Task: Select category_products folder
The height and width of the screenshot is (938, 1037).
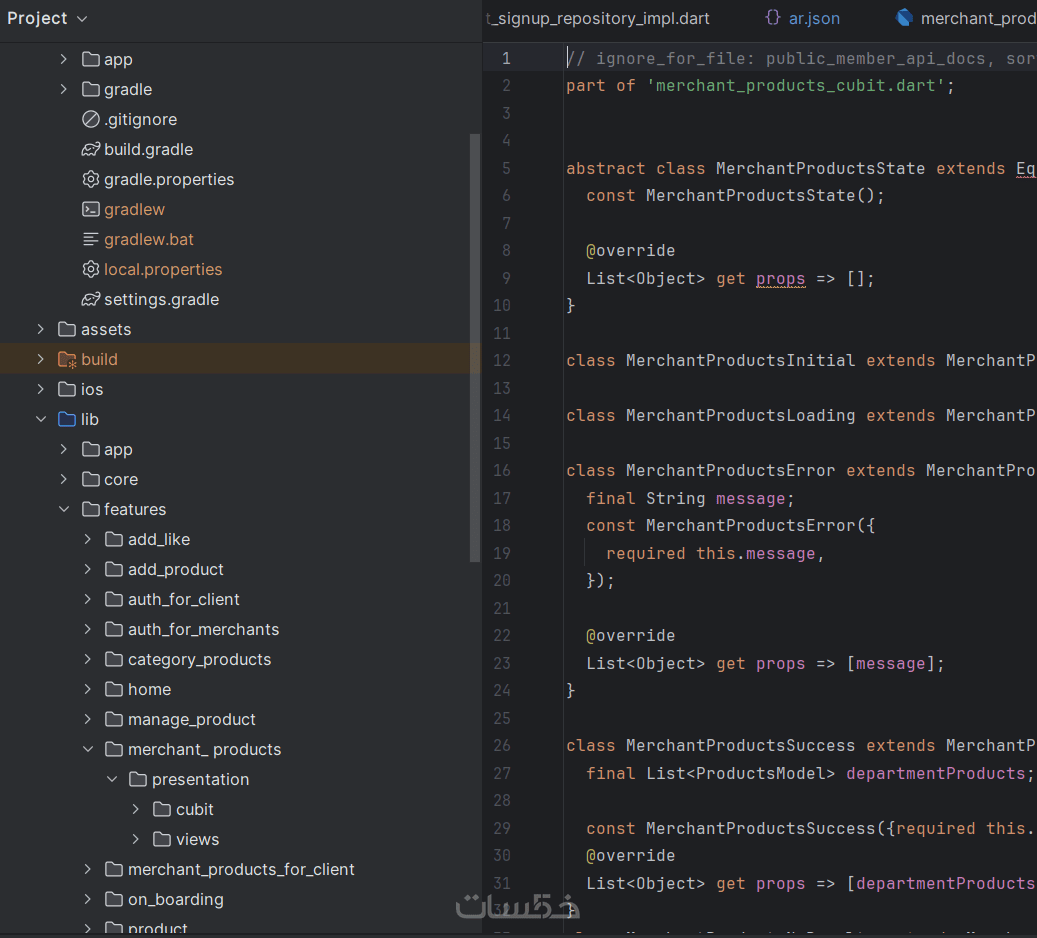Action: (x=199, y=660)
